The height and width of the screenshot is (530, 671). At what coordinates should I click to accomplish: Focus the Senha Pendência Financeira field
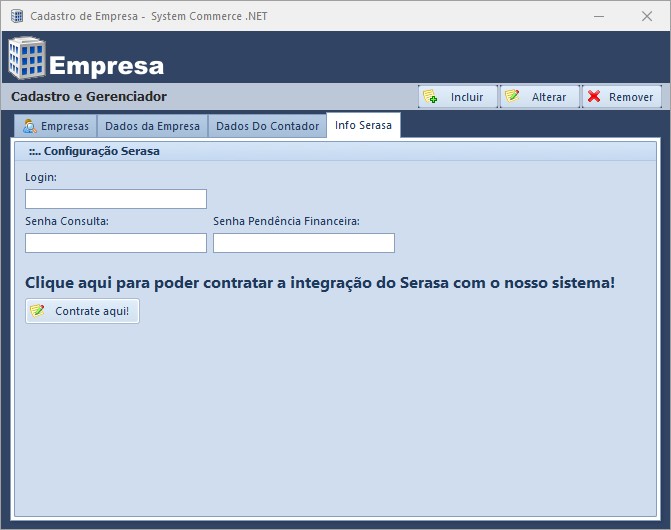(304, 243)
